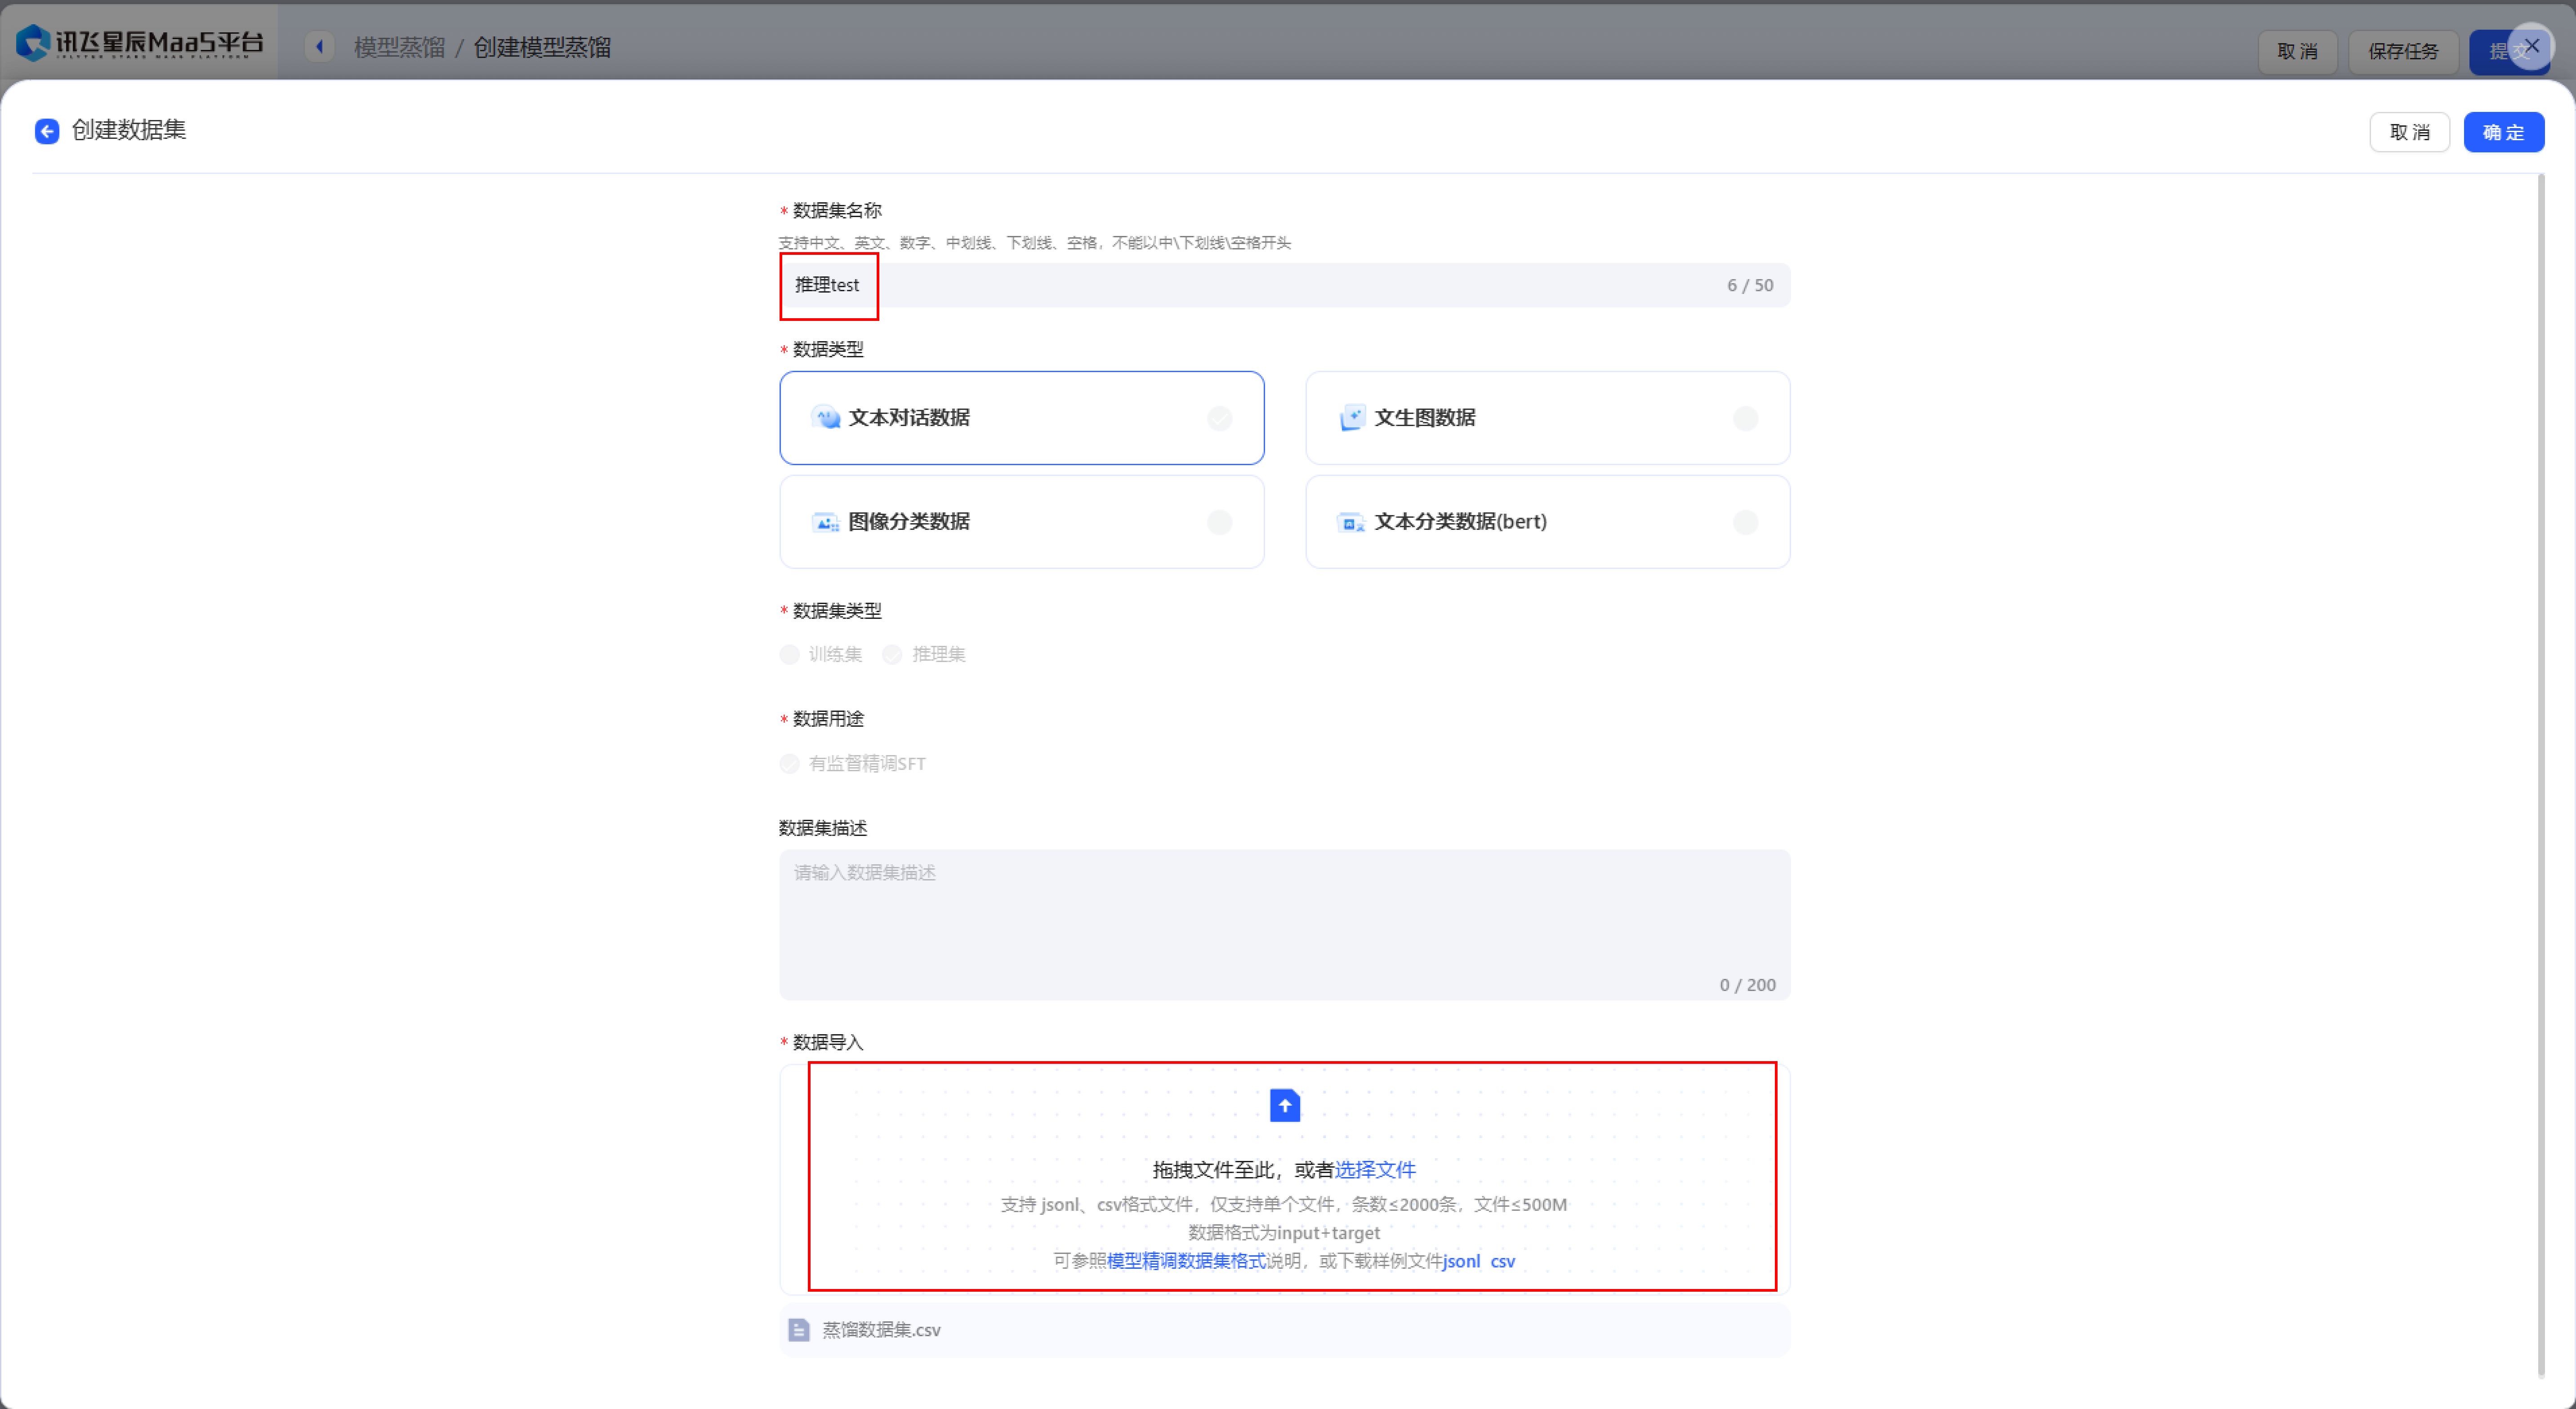The width and height of the screenshot is (2576, 1409).
Task: Click the 文本对话数据 chat icon
Action: click(x=826, y=417)
